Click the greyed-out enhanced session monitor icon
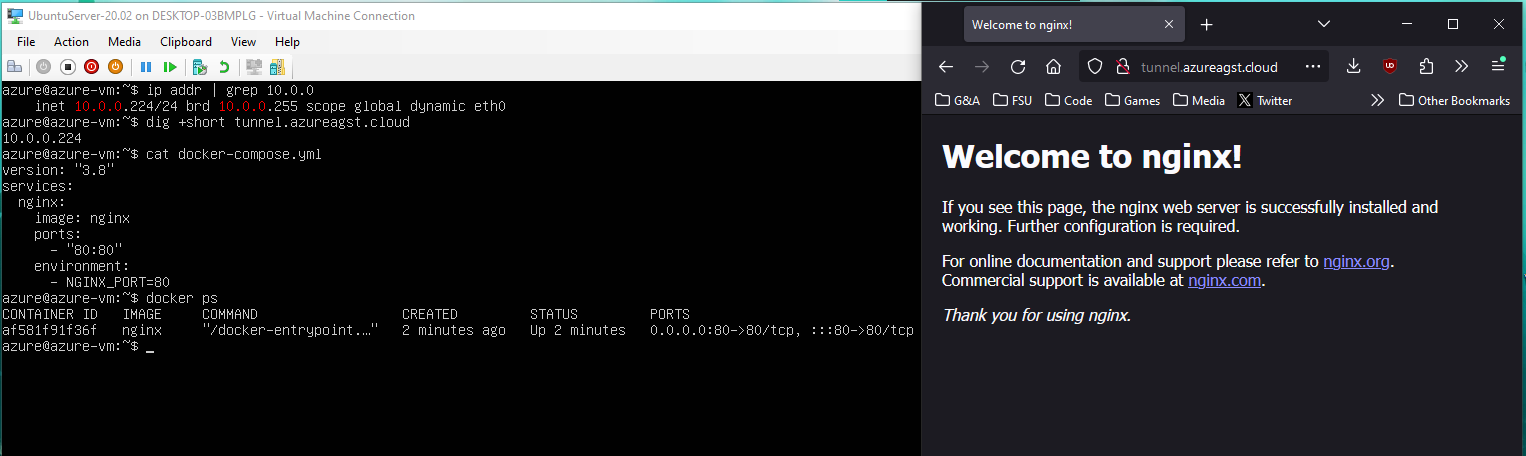The image size is (1526, 456). (x=254, y=67)
